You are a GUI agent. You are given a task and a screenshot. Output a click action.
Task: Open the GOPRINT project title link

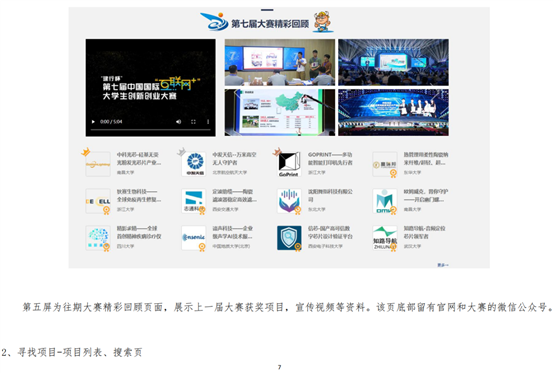point(330,159)
